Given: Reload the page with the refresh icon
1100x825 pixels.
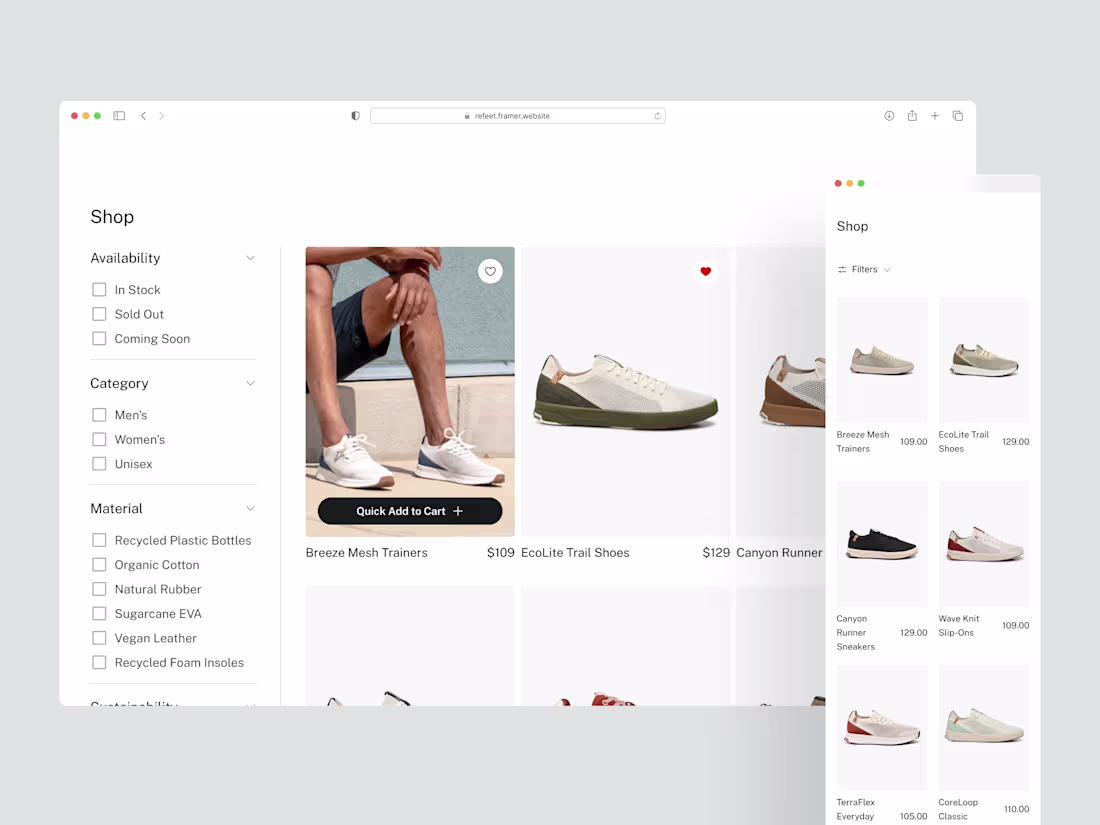Looking at the screenshot, I should pos(657,116).
